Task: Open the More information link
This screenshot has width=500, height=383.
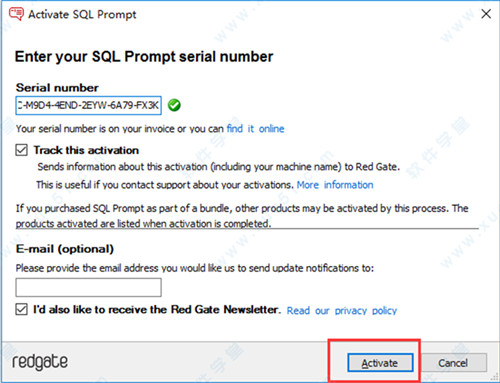Action: click(335, 185)
